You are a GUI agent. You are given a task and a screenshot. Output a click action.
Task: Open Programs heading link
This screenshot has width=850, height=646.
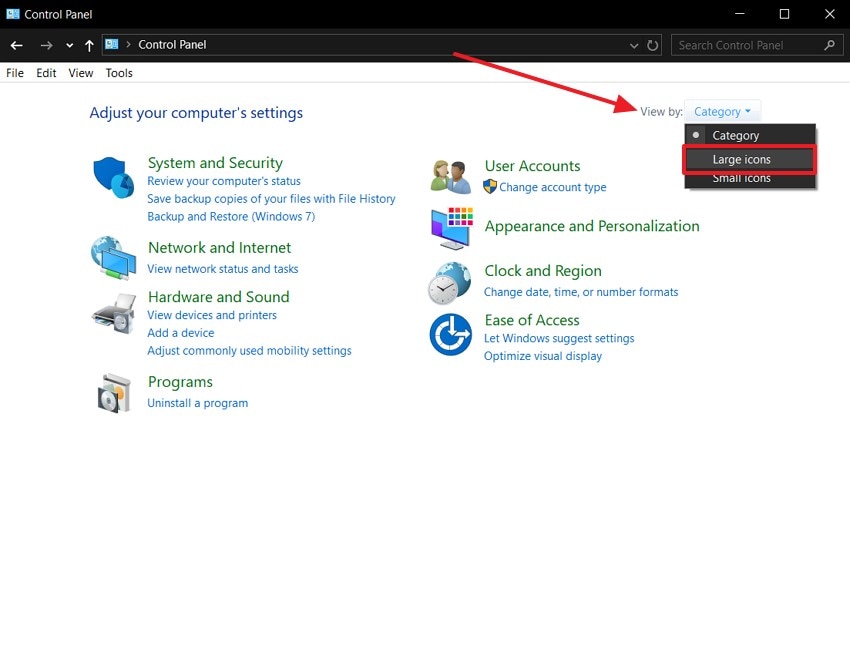(x=180, y=382)
